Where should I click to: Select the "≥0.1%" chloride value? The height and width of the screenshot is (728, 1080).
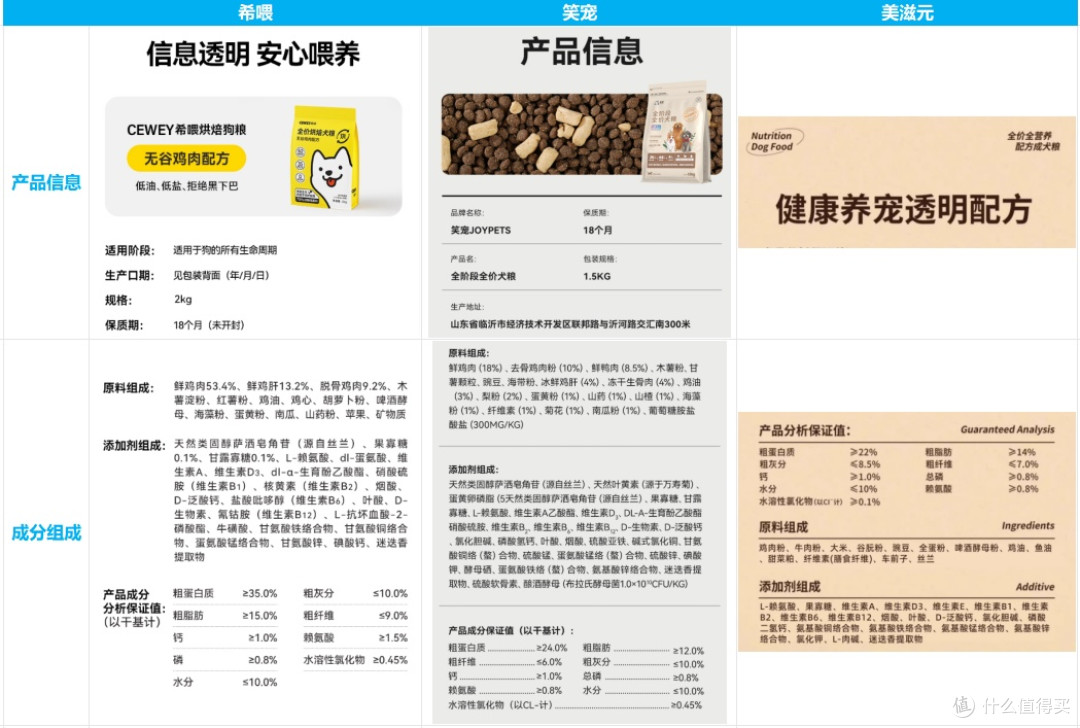coord(865,501)
